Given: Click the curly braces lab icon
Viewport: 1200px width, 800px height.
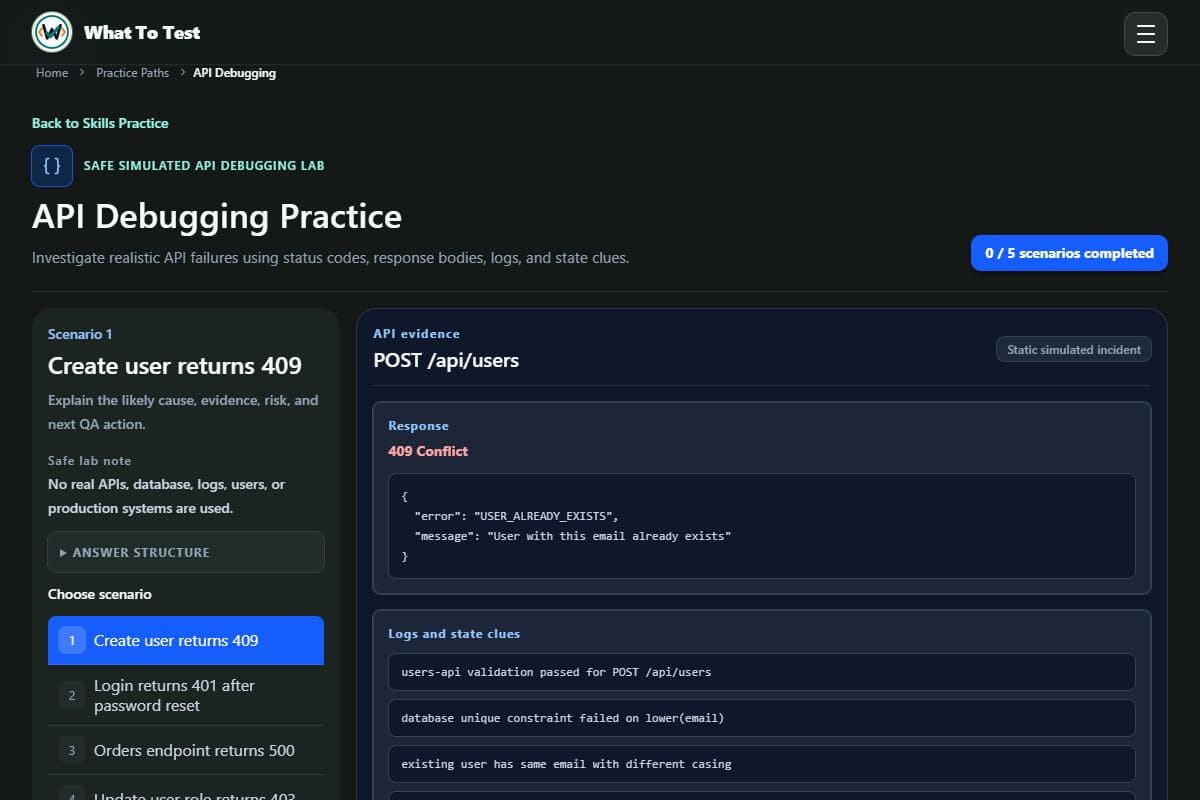Looking at the screenshot, I should pyautogui.click(x=52, y=166).
